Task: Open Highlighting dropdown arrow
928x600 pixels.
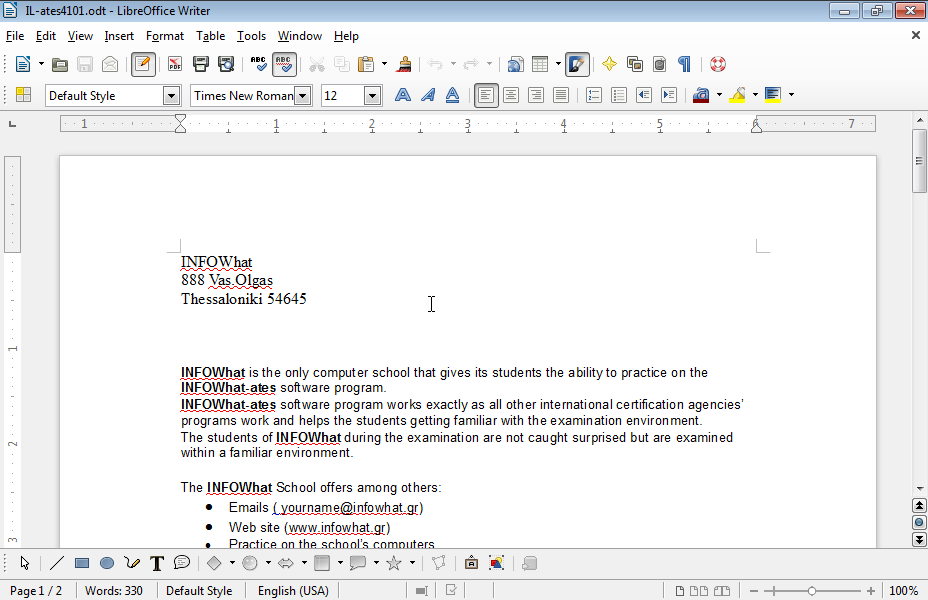Action: tap(755, 95)
